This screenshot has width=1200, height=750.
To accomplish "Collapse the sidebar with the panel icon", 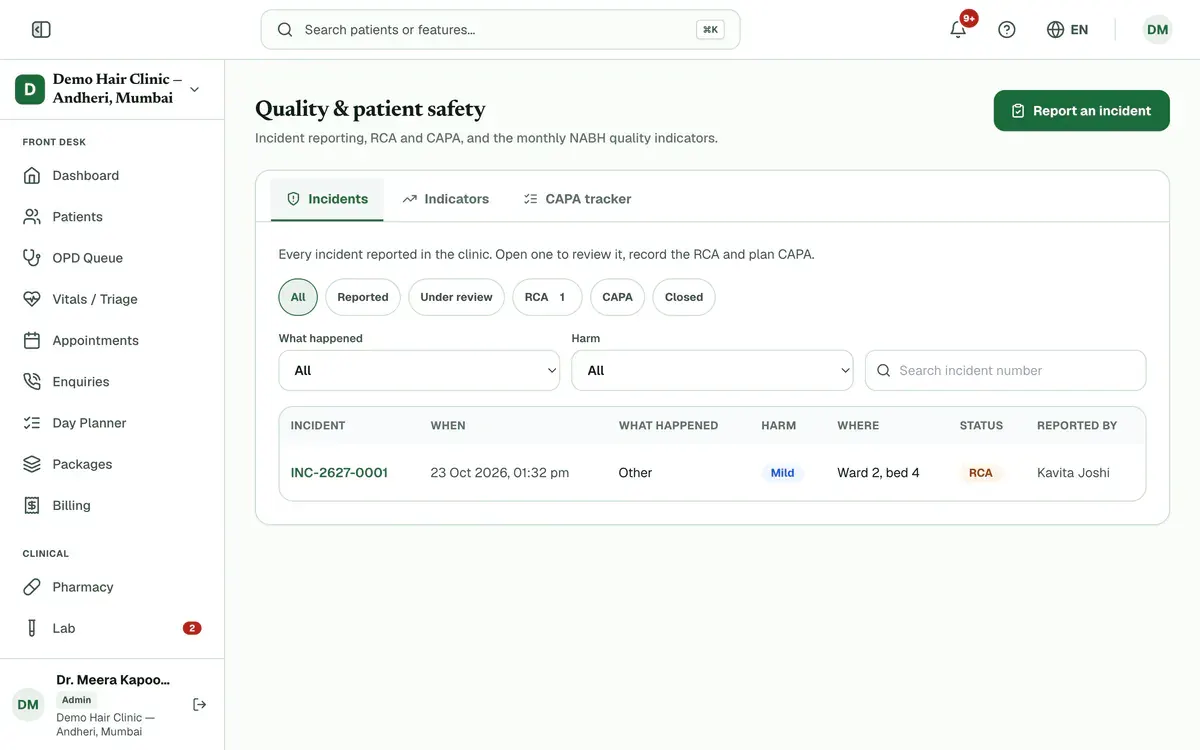I will 41,30.
